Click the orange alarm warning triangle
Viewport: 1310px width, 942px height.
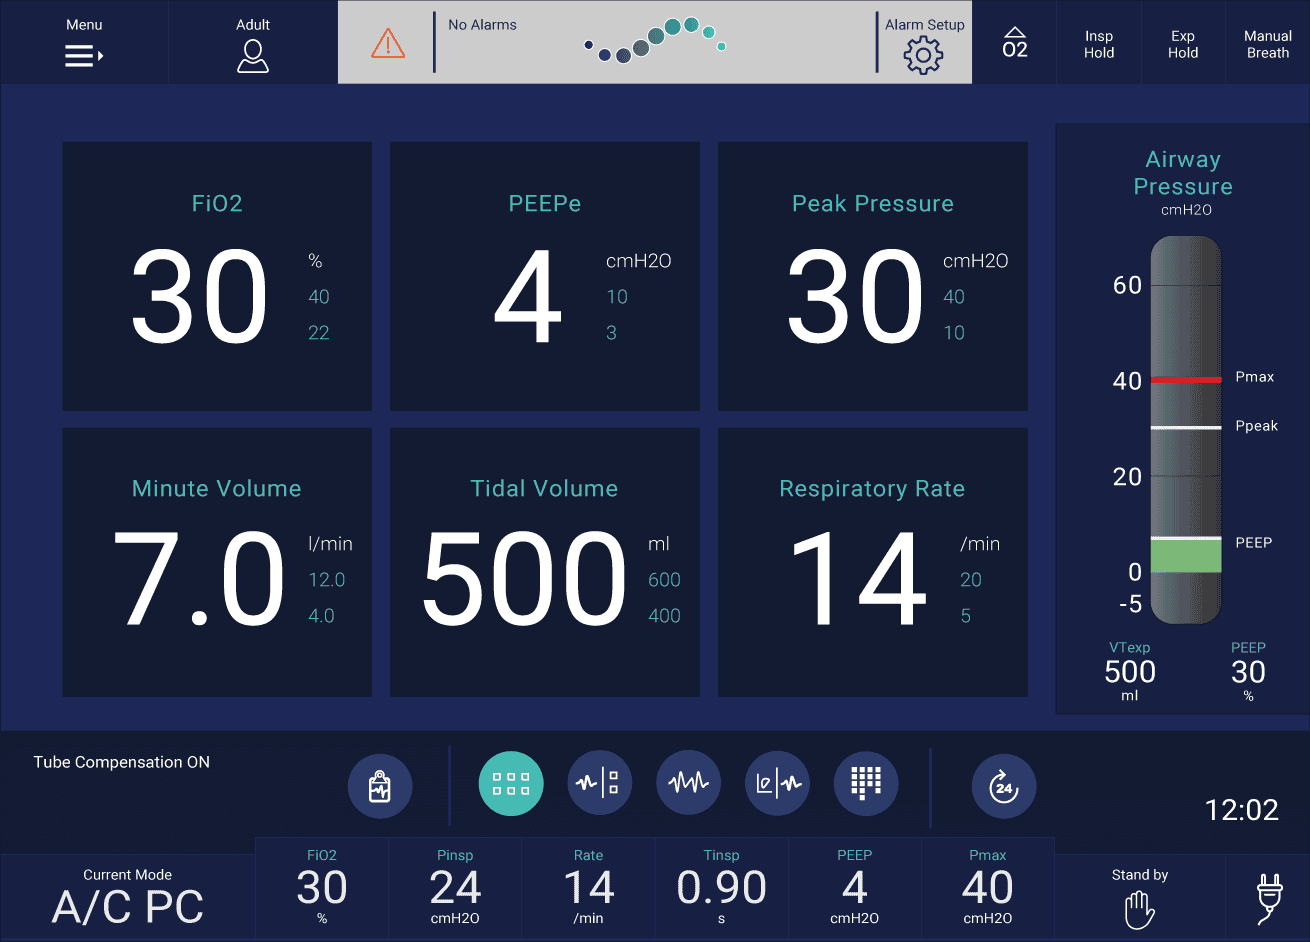(x=388, y=43)
